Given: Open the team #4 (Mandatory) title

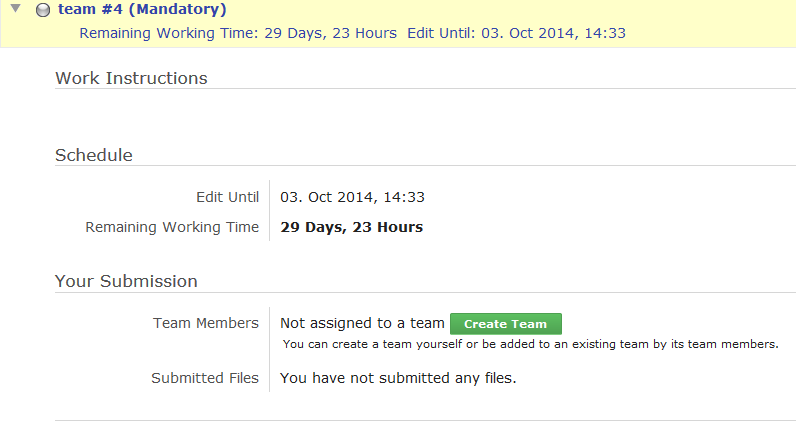Looking at the screenshot, I should coord(142,11).
